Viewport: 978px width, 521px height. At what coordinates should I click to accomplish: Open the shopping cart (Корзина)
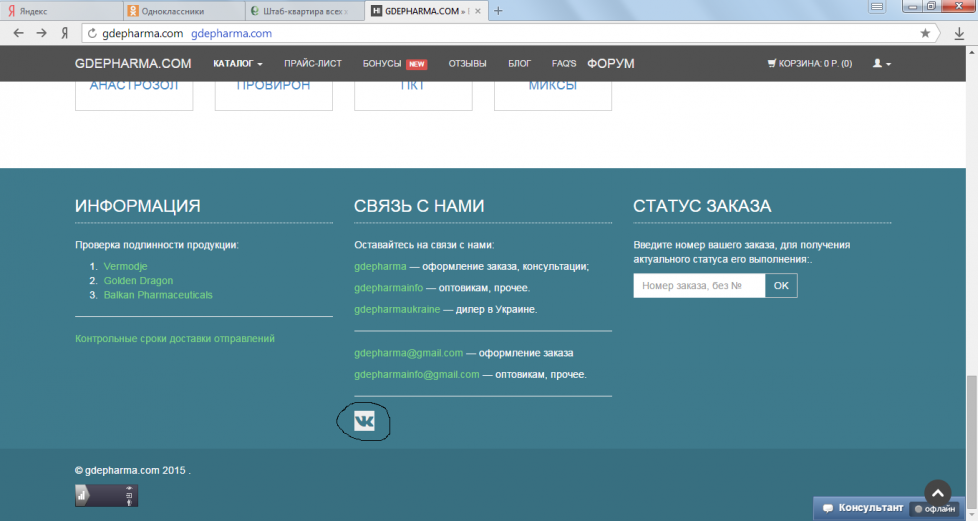click(x=809, y=64)
